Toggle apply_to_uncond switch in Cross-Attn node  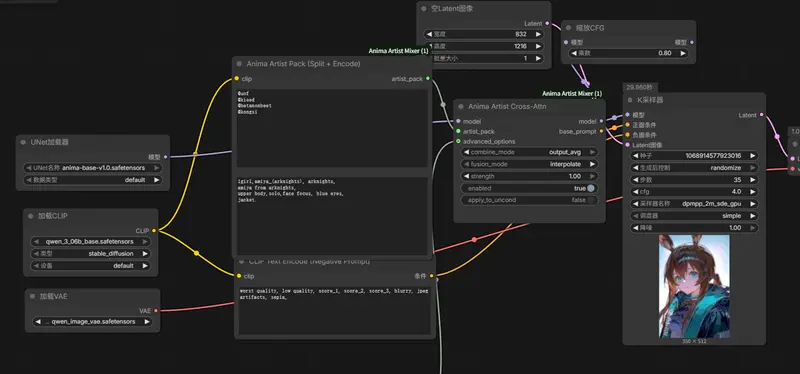tap(591, 200)
